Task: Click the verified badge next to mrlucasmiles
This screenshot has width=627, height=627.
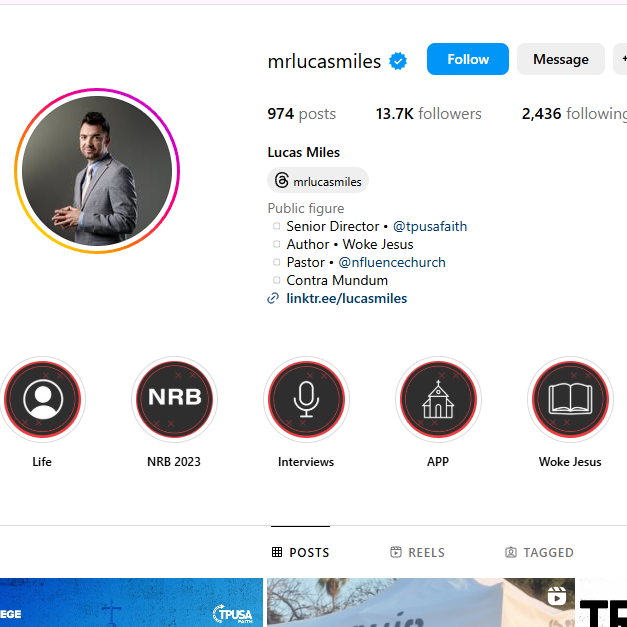Action: (398, 61)
